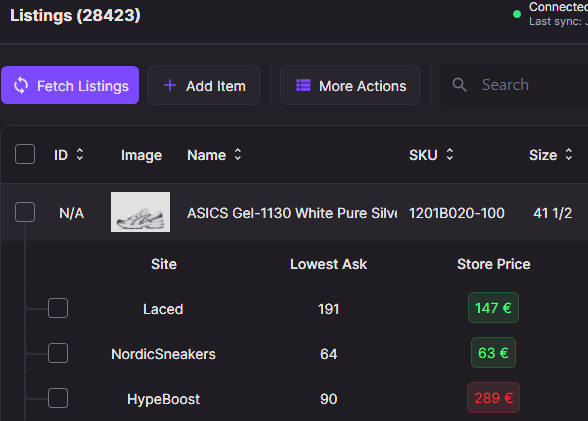Click the plus icon beside Add Item
This screenshot has width=588, height=421.
170,85
